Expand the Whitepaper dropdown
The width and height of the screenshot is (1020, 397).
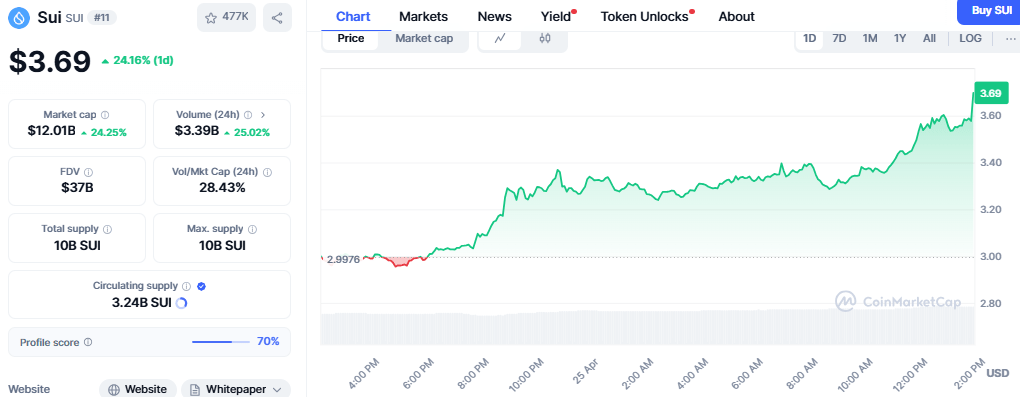point(236,389)
